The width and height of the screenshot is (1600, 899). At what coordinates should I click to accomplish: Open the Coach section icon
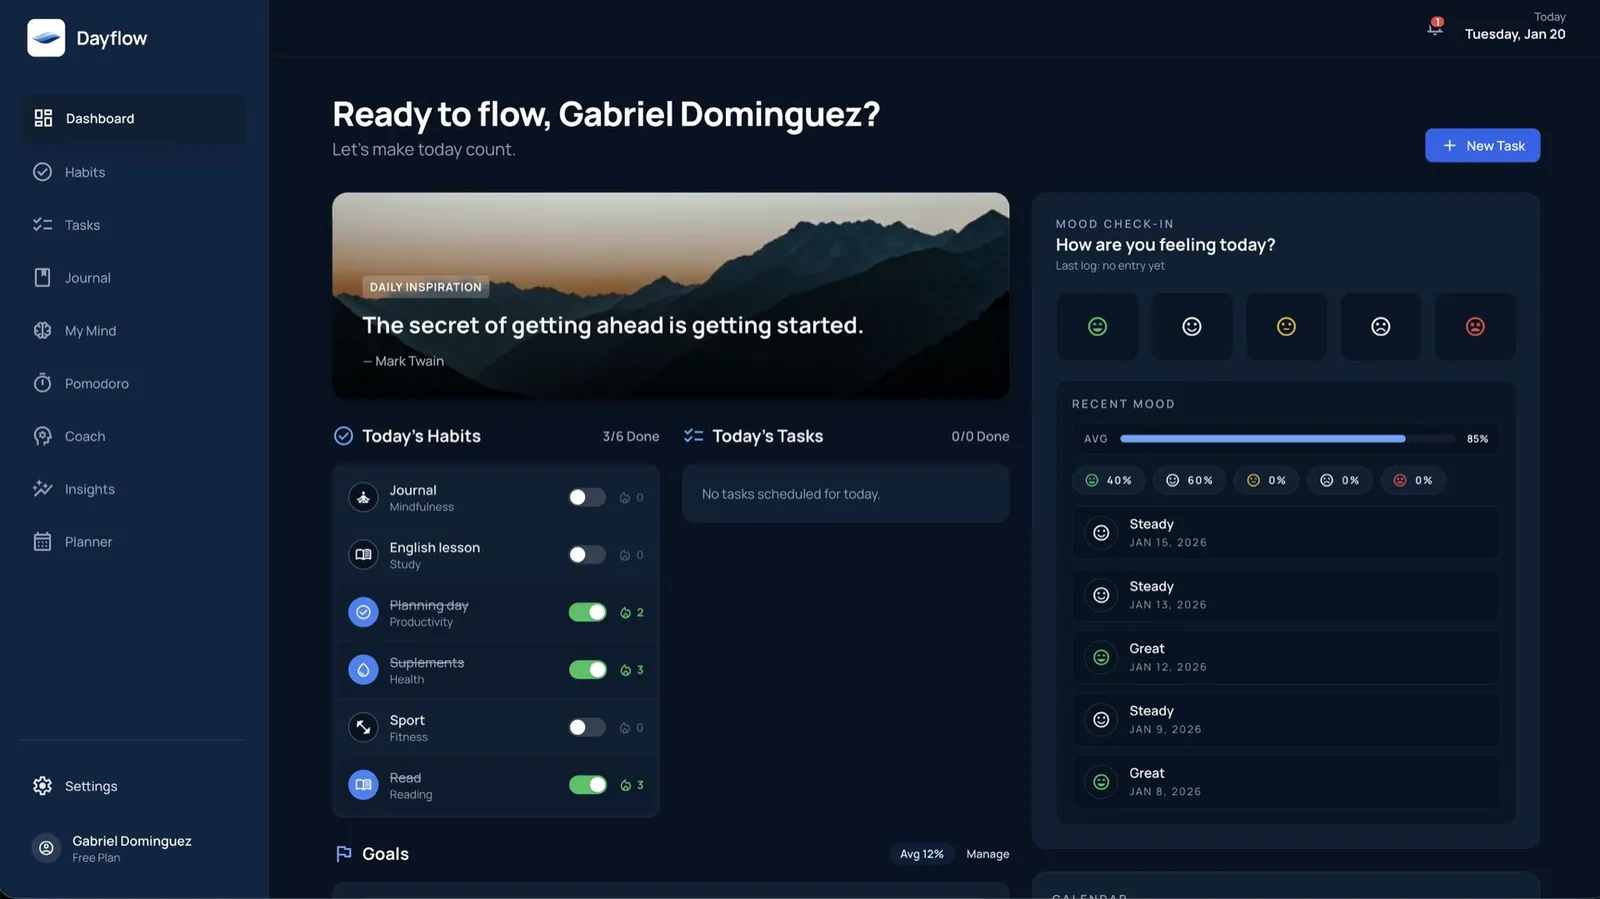[x=42, y=436]
